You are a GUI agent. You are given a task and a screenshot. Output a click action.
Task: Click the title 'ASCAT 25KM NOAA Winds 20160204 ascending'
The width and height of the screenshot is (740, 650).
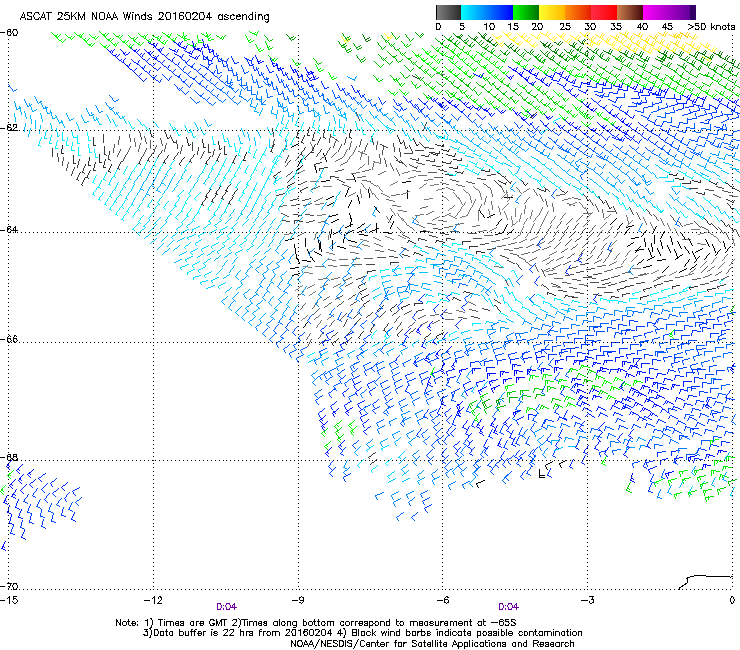[144, 17]
